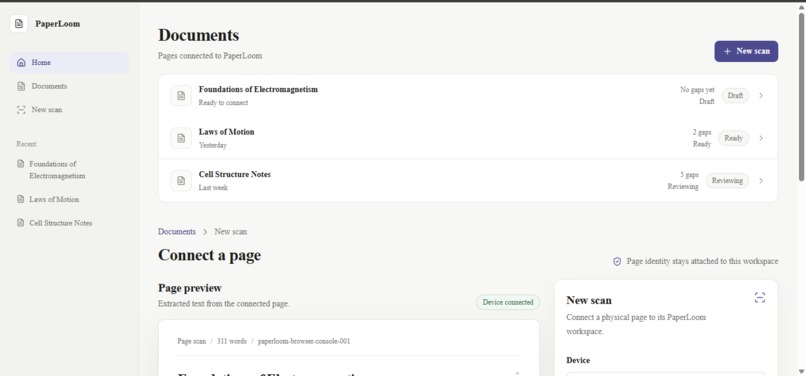Open Laws of Motion via its chevron
Screen dimensions: 806x376
click(x=761, y=138)
